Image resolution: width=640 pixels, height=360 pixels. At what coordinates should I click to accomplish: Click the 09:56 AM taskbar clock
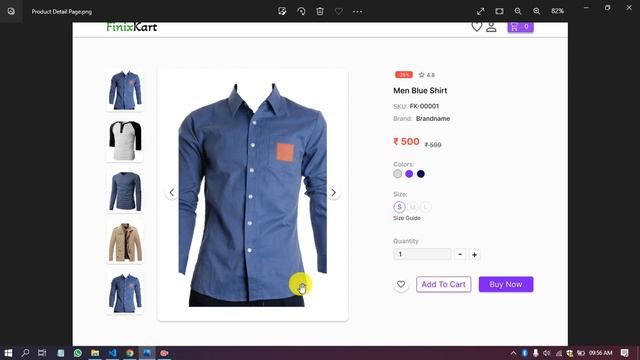[x=600, y=353]
